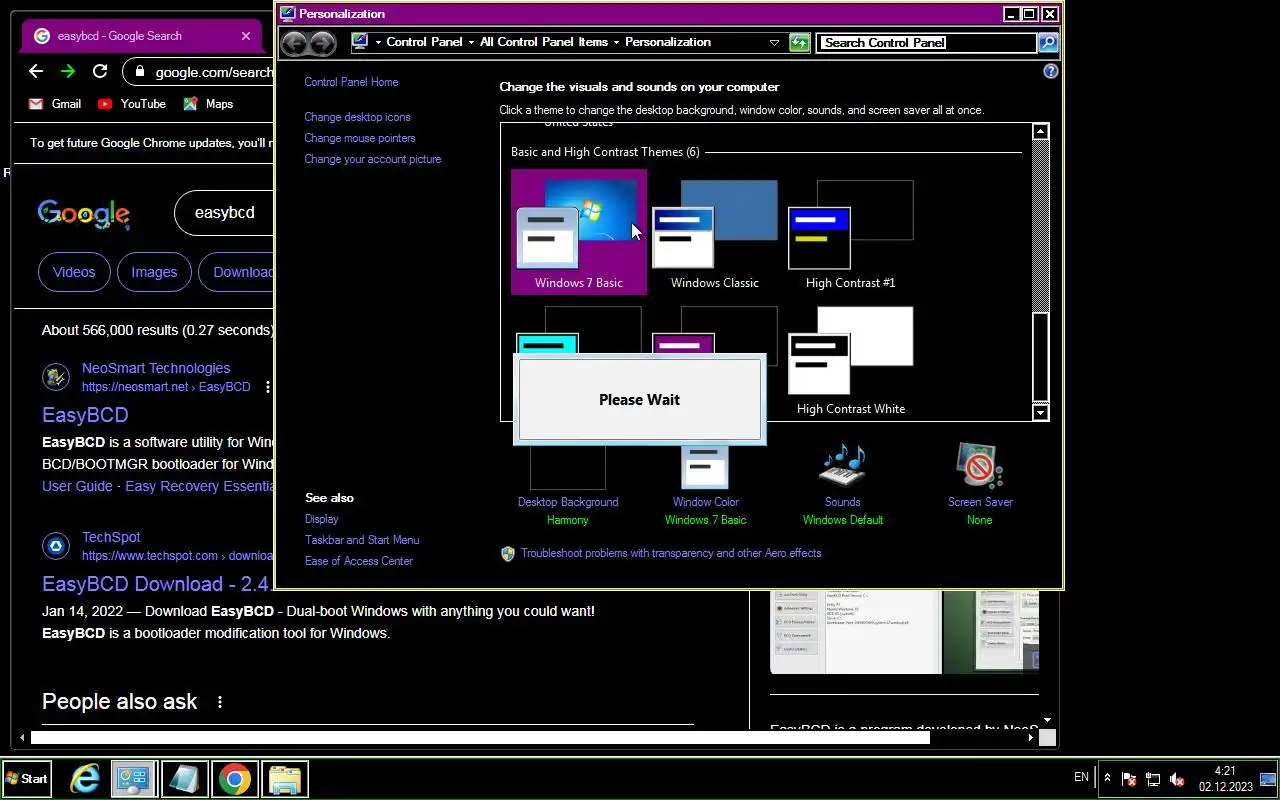
Task: Choose the Windows Classic theme
Action: point(714,232)
